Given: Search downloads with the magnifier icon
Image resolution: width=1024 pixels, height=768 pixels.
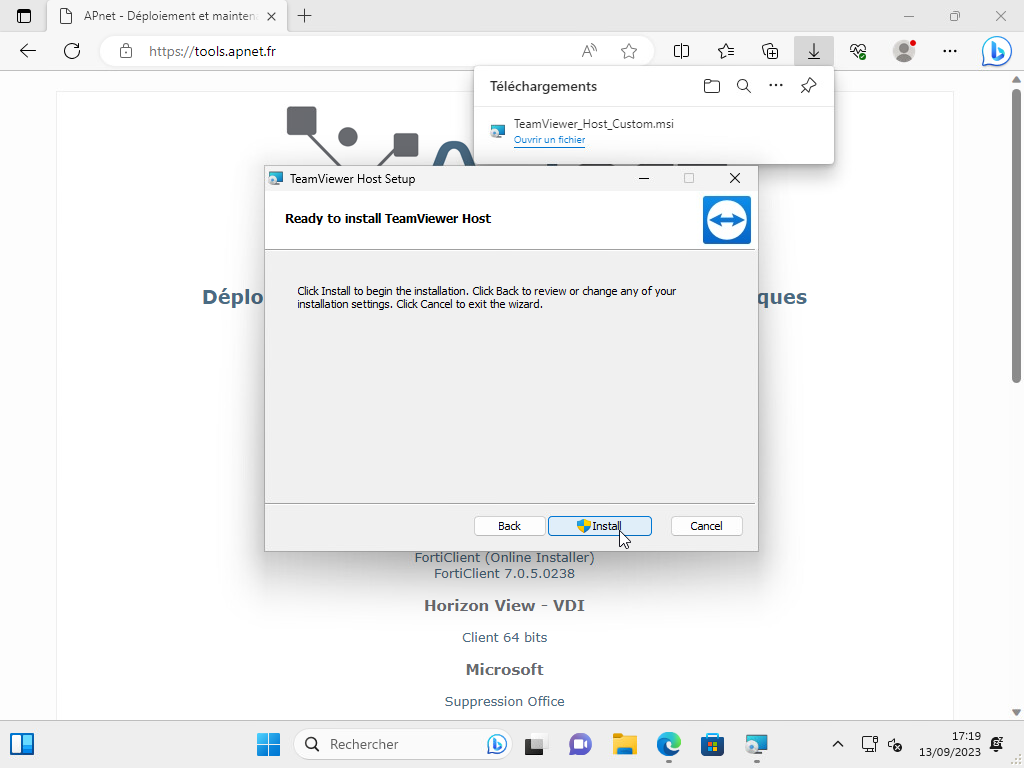Looking at the screenshot, I should (x=743, y=86).
